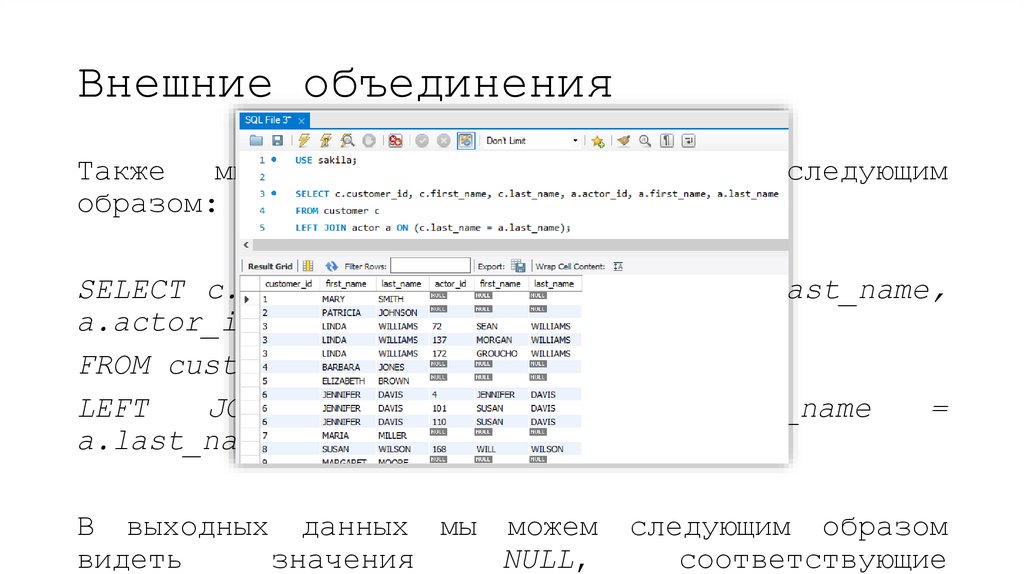This screenshot has height=574, width=1024.
Task: Click the FROM customer c line
Action: click(337, 211)
